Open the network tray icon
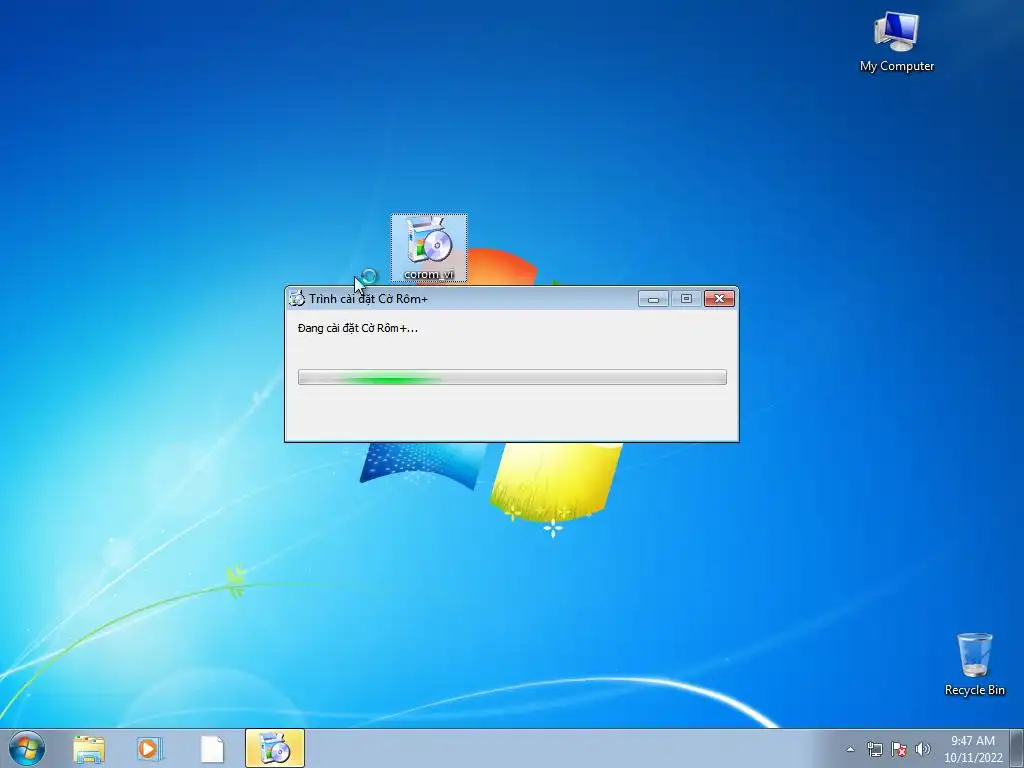Viewport: 1024px width, 768px height. click(874, 749)
